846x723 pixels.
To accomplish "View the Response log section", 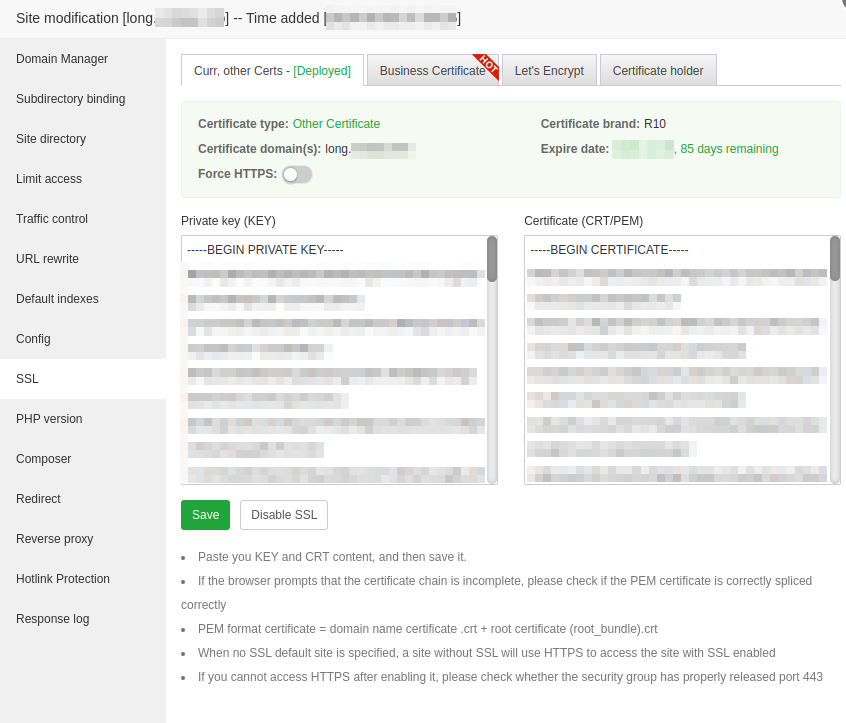I will coord(52,619).
